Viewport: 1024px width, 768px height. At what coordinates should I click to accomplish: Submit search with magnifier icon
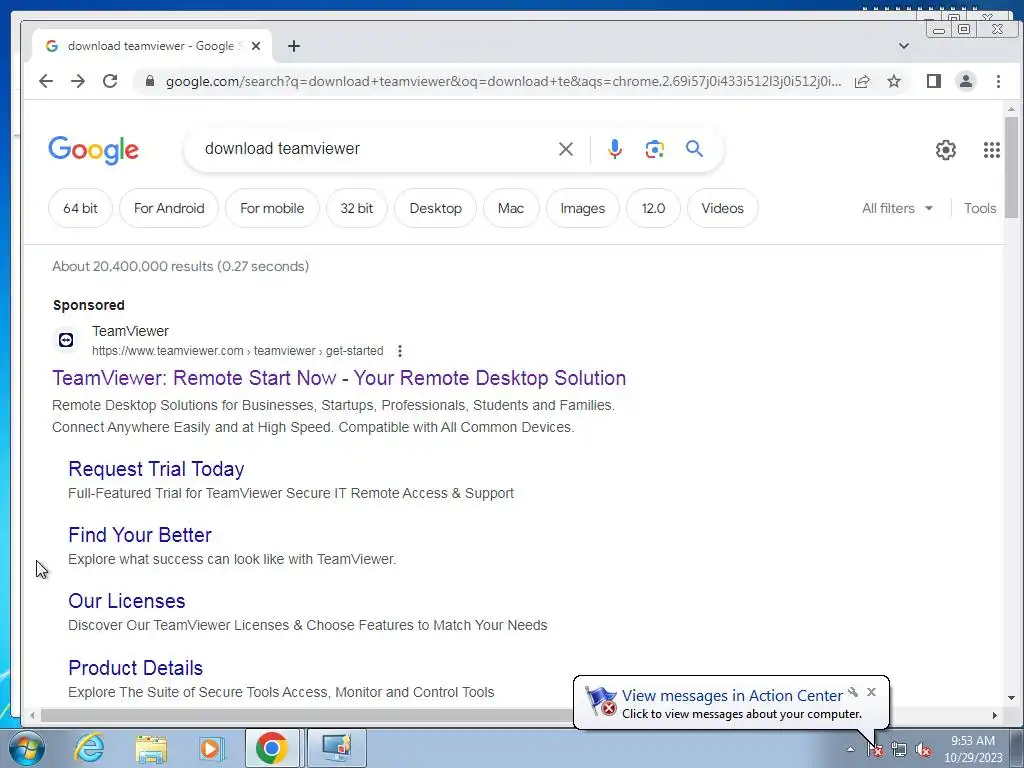694,149
